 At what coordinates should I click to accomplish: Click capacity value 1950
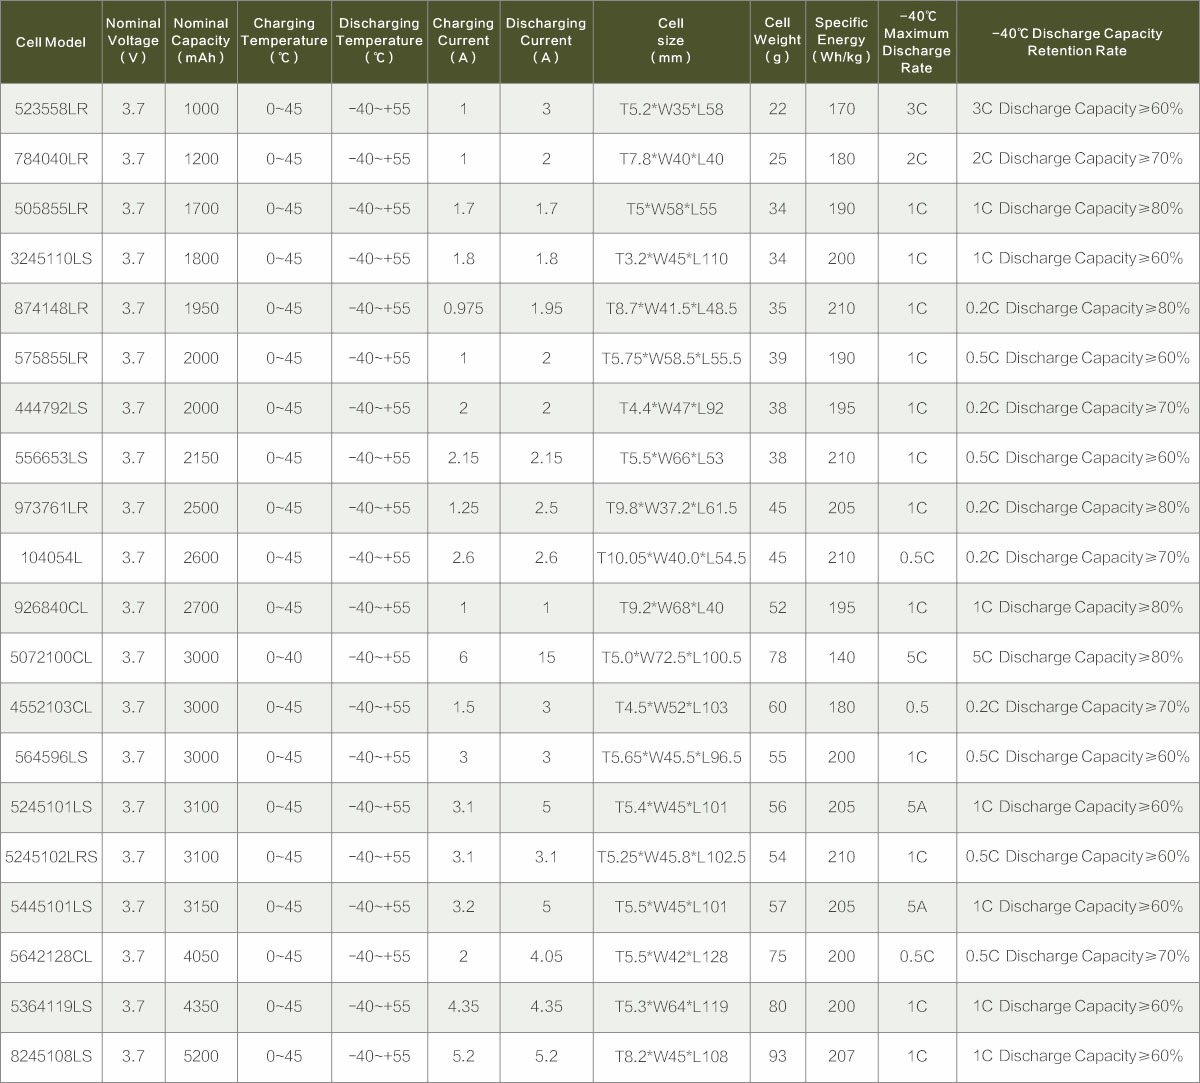(201, 309)
